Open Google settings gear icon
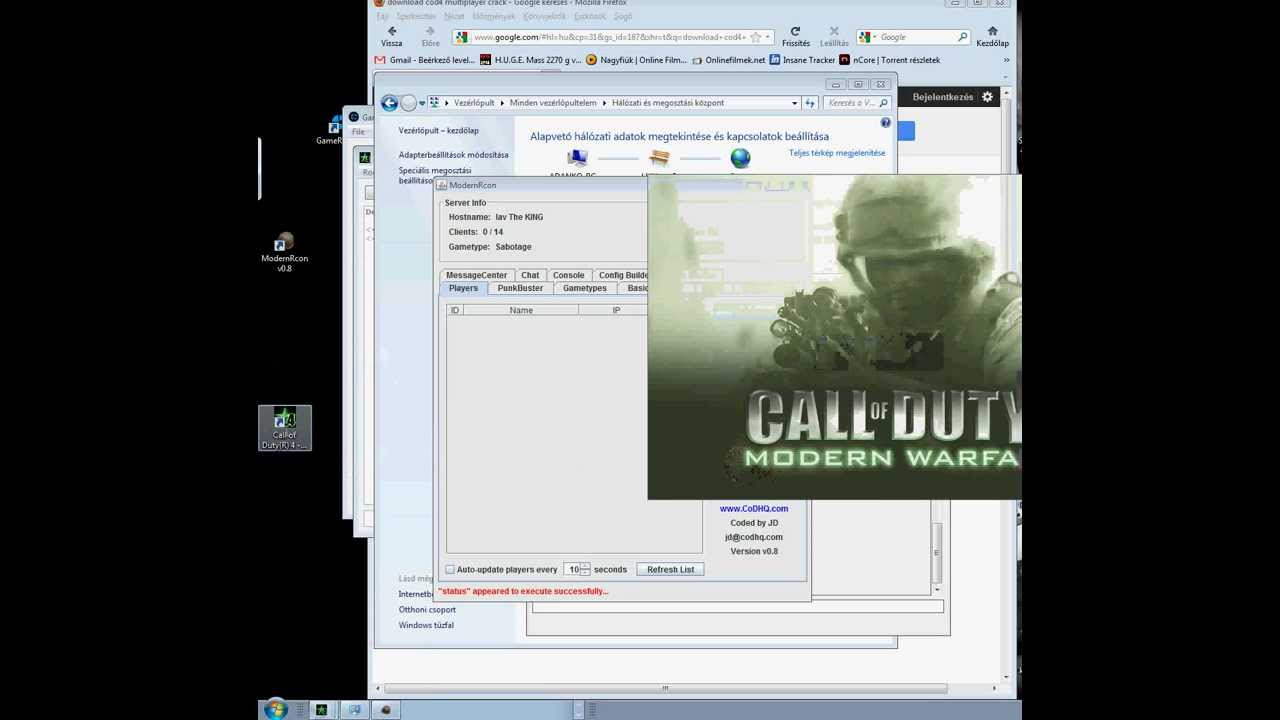The image size is (1280, 720). 987,97
